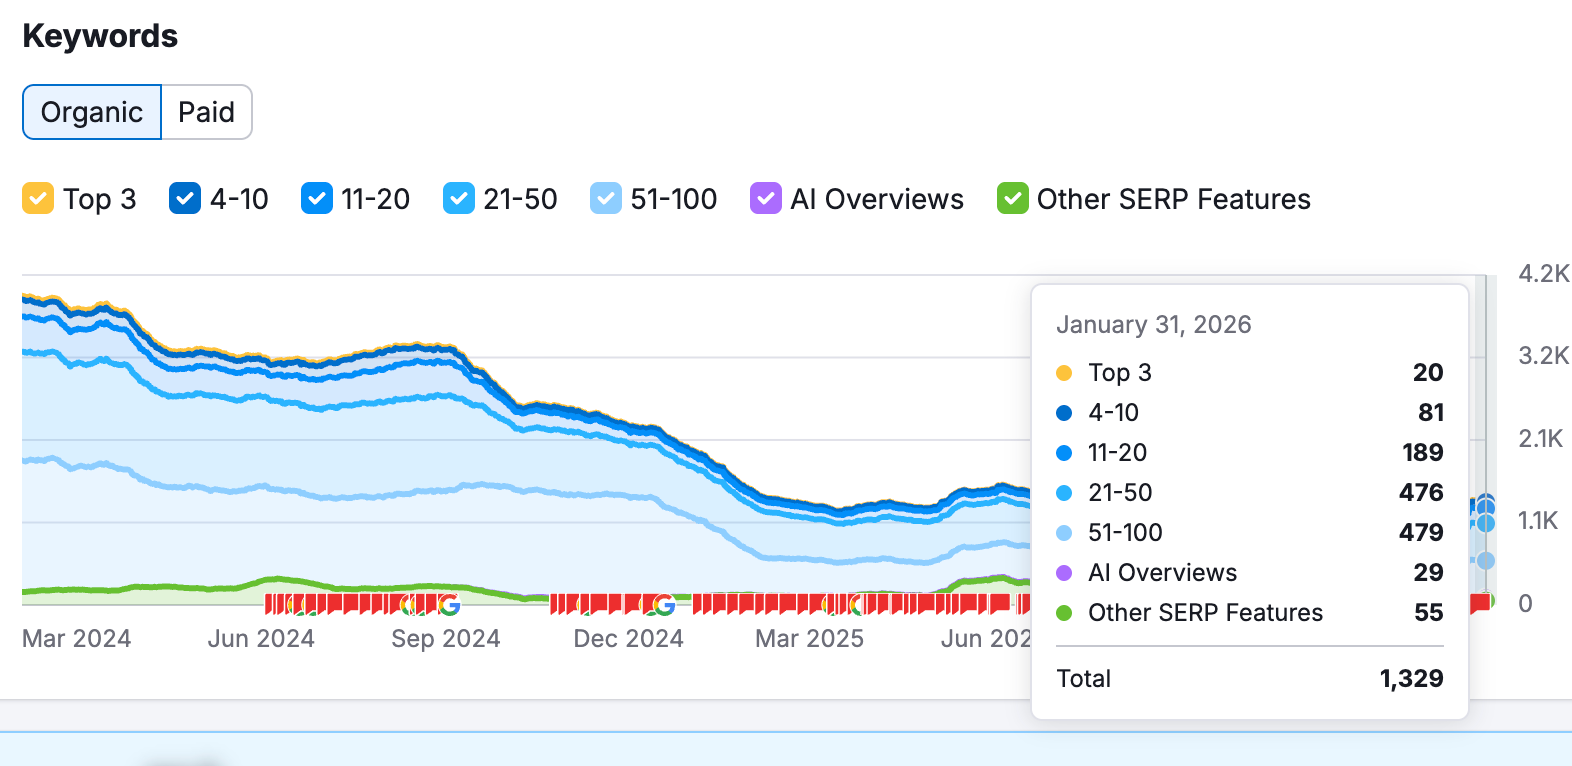Click the yellow Top 3 dot in tooltip

pos(1064,373)
